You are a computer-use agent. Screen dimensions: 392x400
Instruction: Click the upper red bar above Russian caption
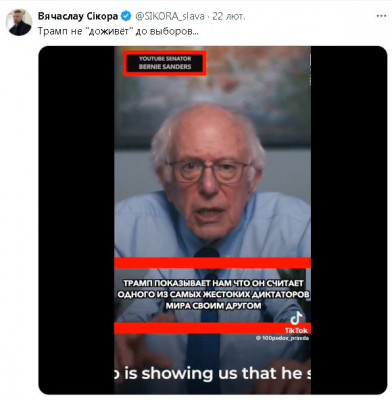212,263
